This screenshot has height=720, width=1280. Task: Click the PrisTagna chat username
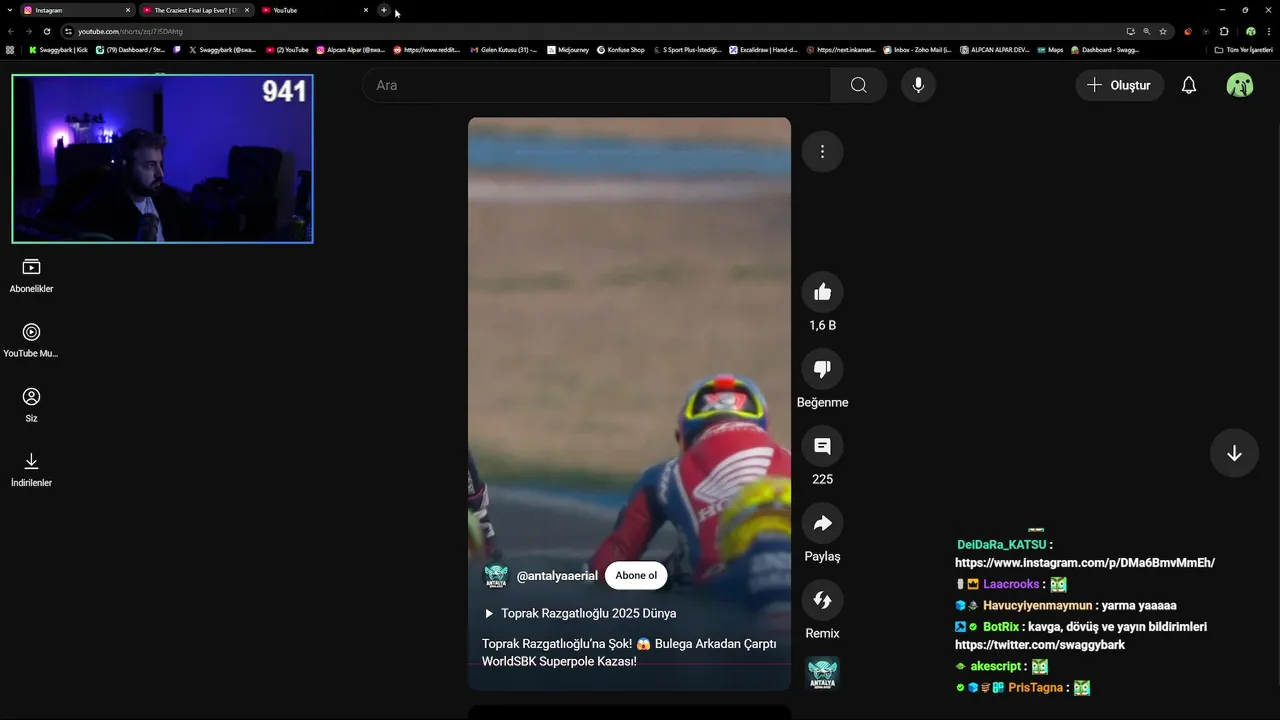tap(1035, 688)
